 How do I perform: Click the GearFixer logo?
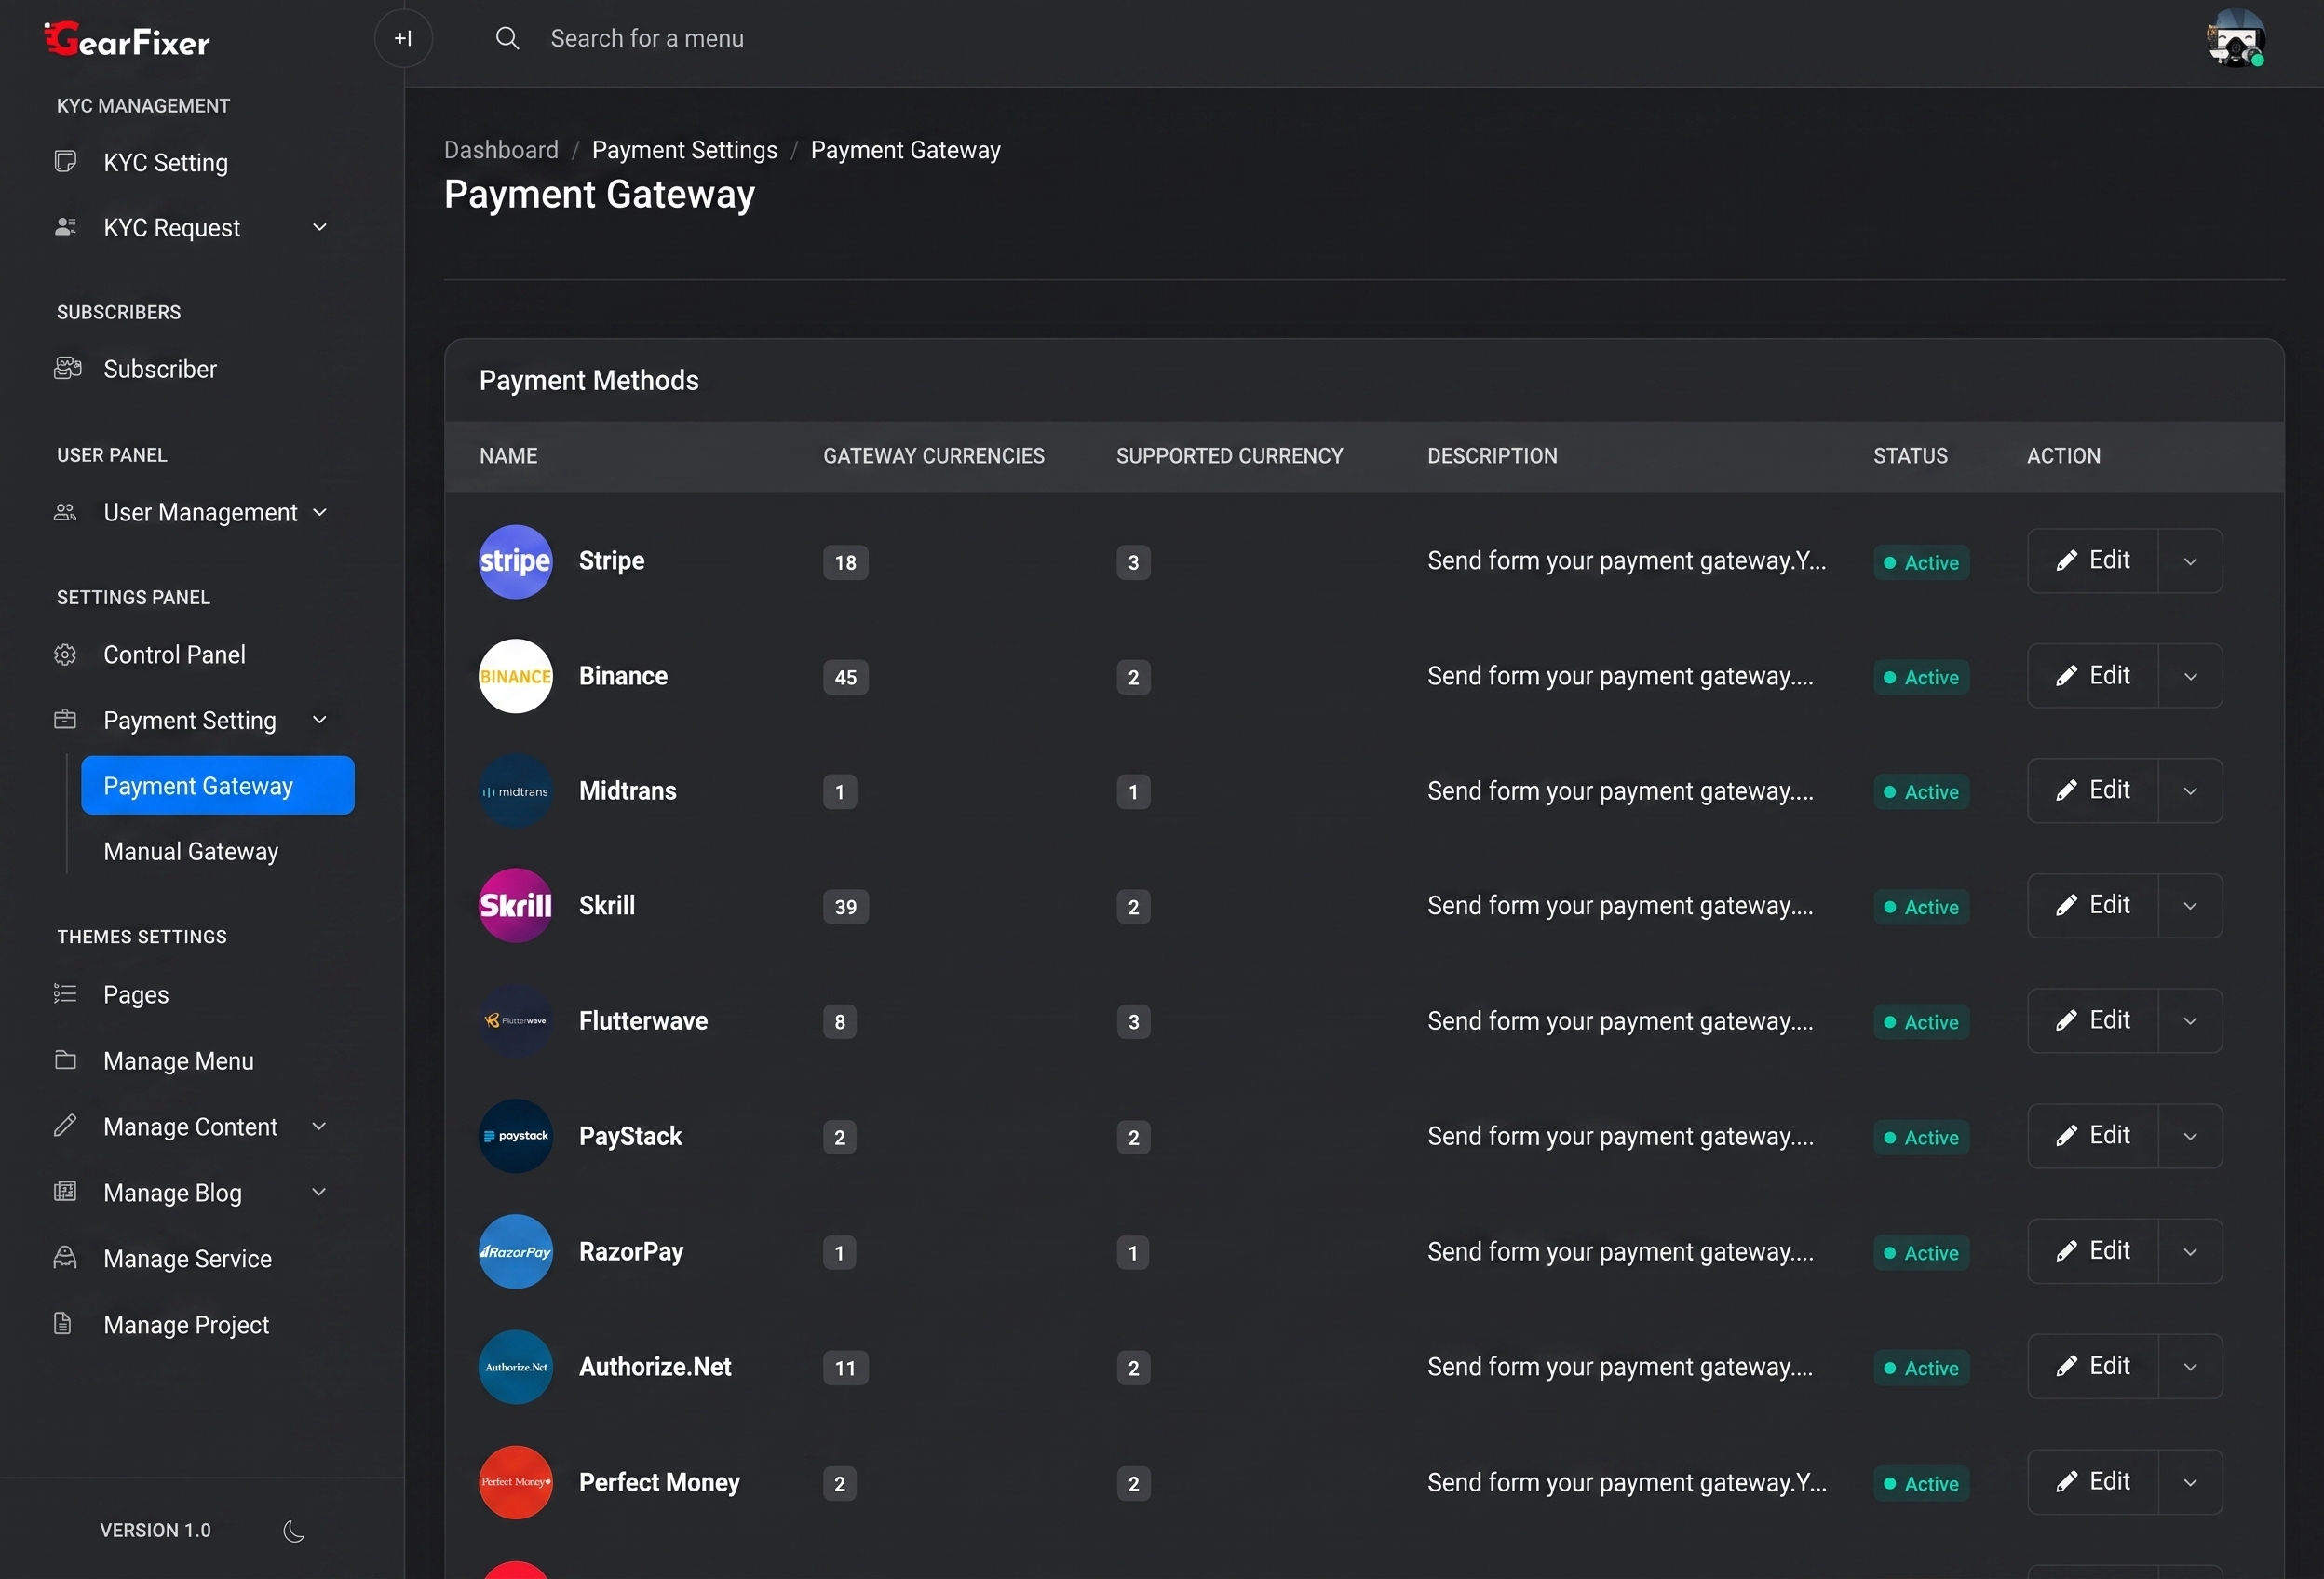(127, 39)
